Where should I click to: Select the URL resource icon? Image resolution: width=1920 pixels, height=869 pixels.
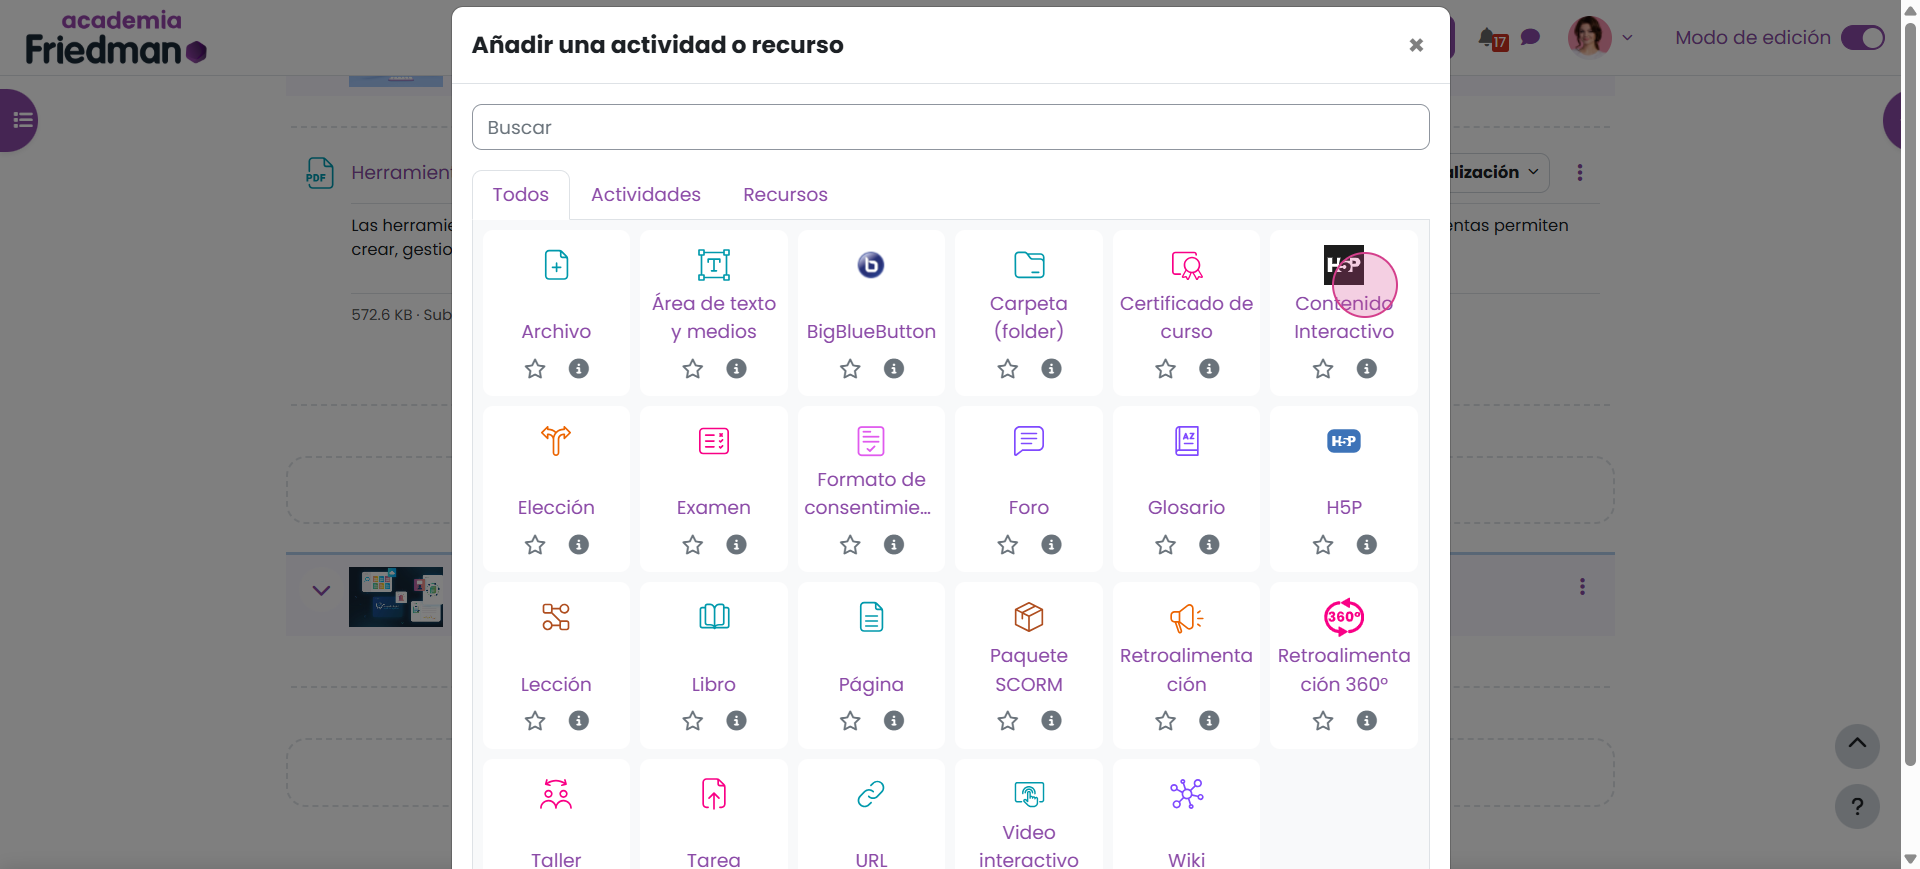pos(871,794)
